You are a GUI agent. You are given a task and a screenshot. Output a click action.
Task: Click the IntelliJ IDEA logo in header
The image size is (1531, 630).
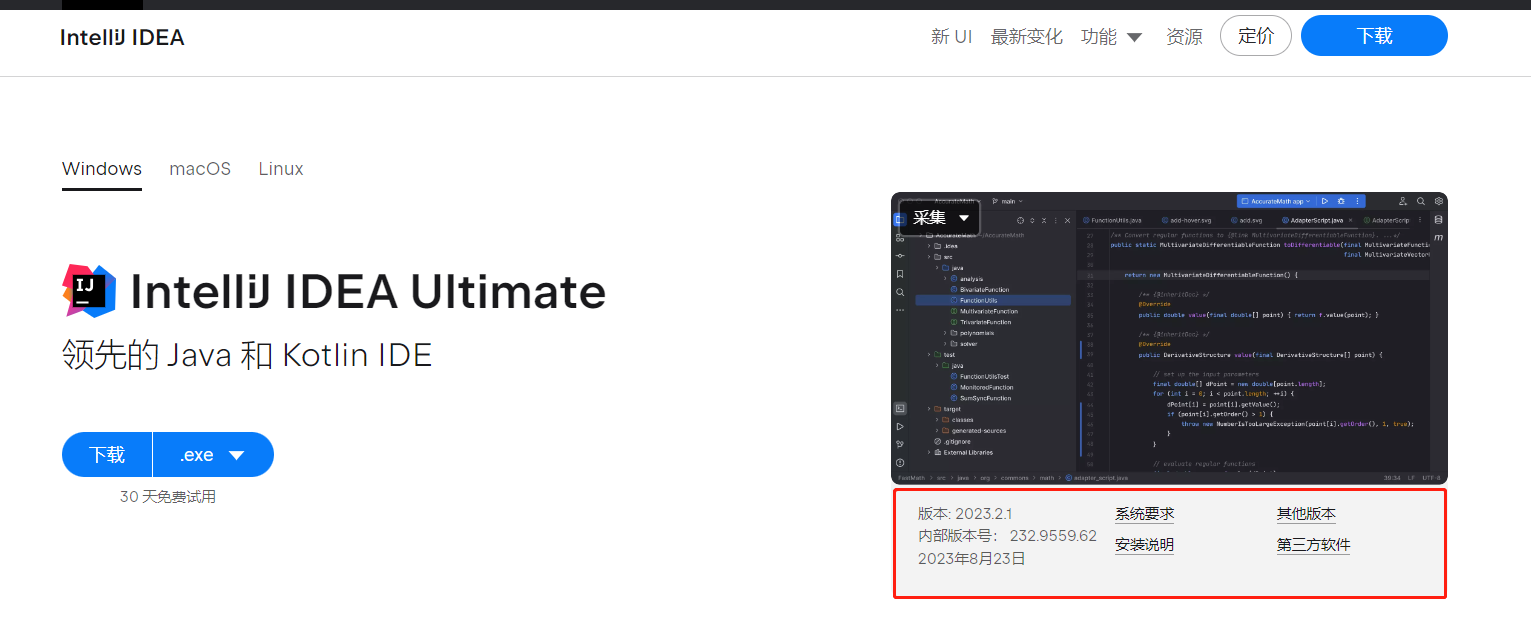coord(122,37)
